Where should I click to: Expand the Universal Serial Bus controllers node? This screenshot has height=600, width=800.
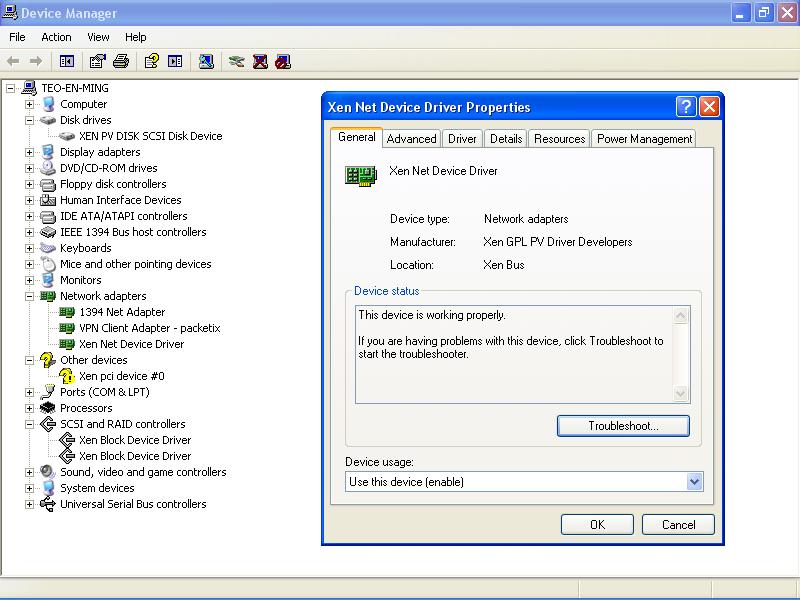(30, 504)
